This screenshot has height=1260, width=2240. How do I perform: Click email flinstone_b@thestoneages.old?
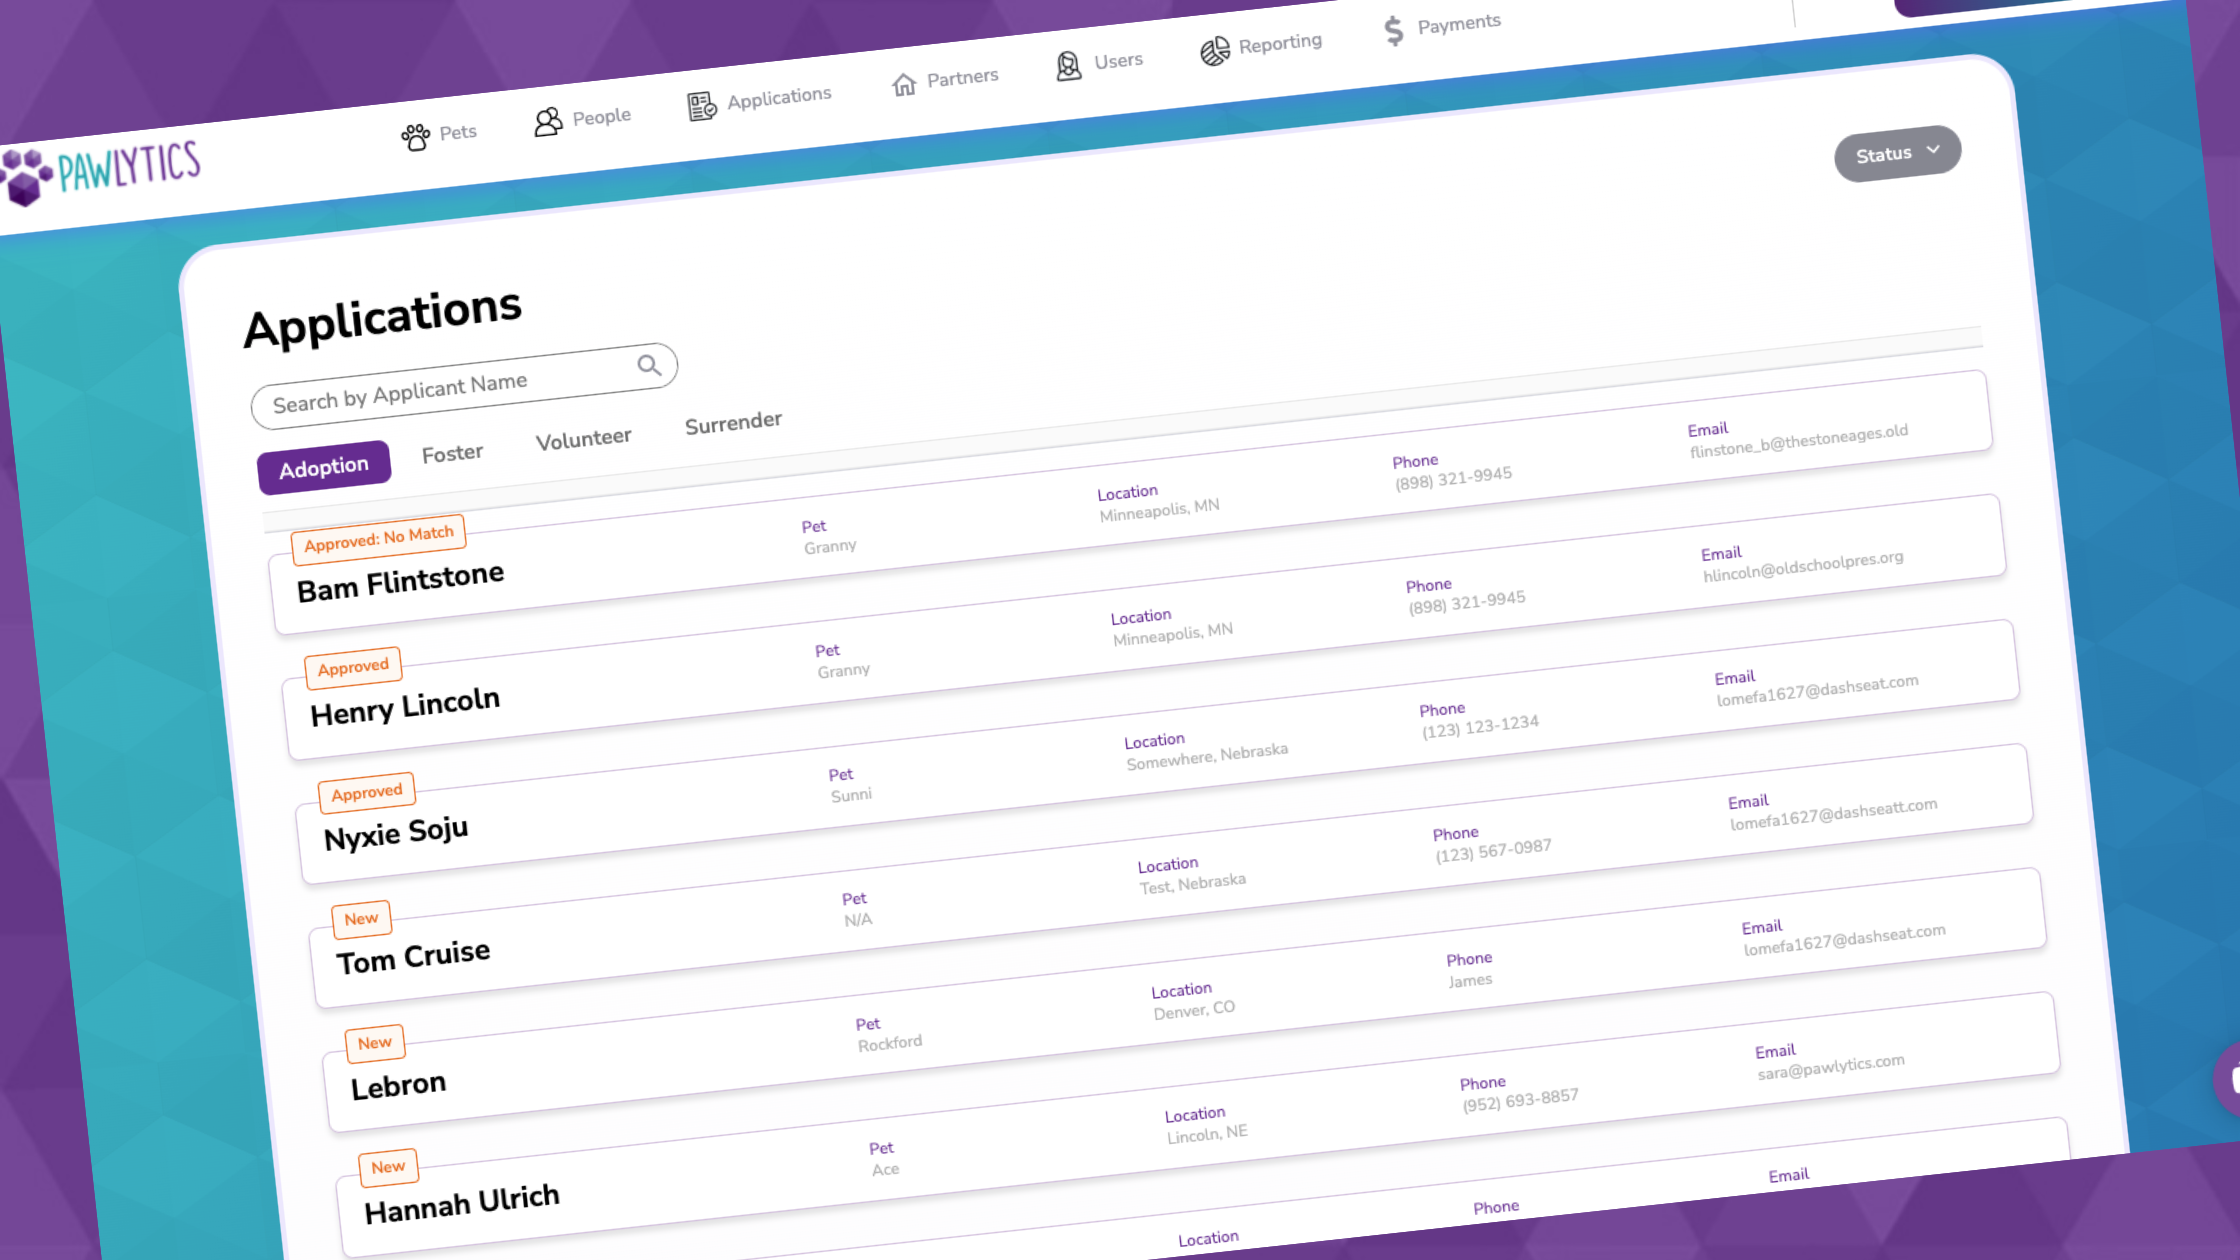(1799, 440)
